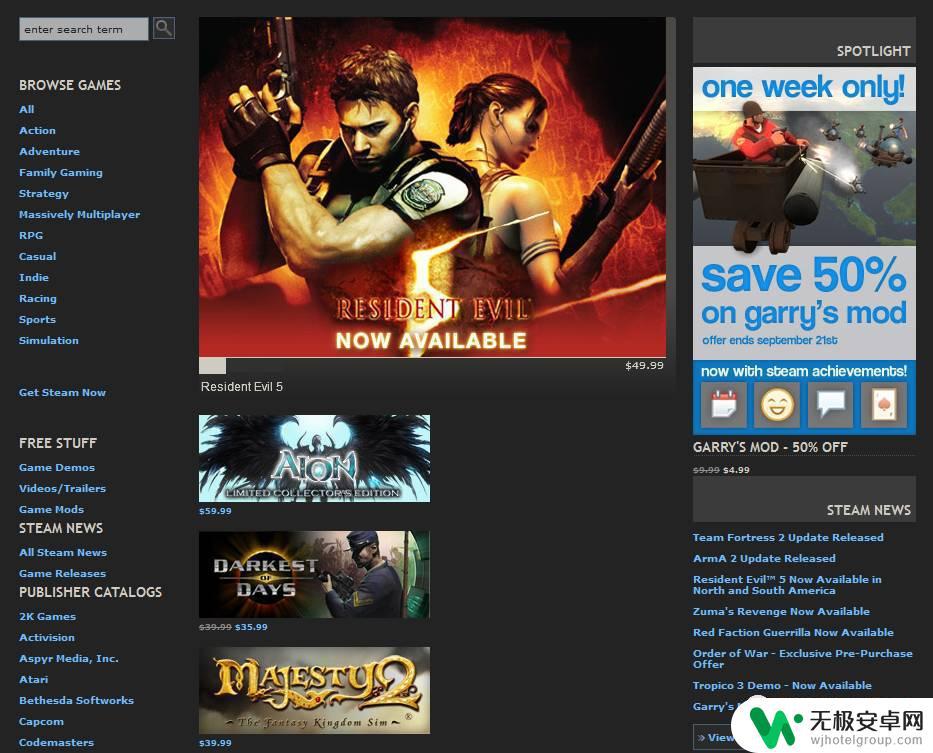Open the Capcom publisher catalog
Screen dimensions: 933x753
(x=42, y=721)
